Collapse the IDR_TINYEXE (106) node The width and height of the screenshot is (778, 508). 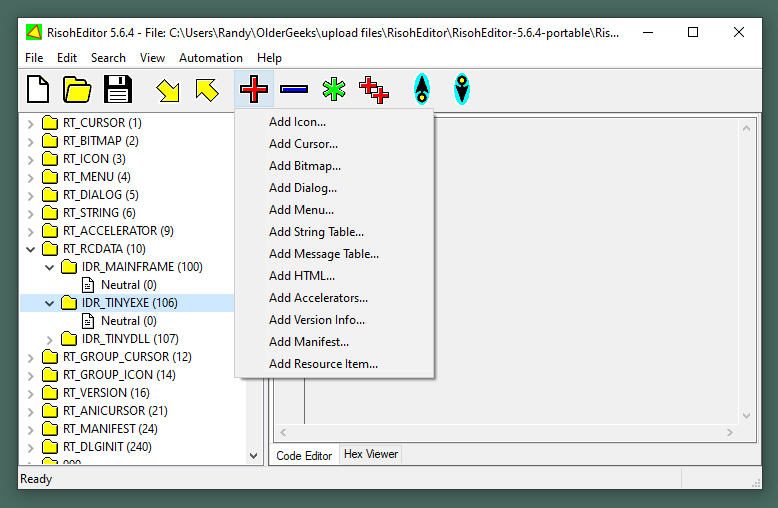click(x=49, y=303)
